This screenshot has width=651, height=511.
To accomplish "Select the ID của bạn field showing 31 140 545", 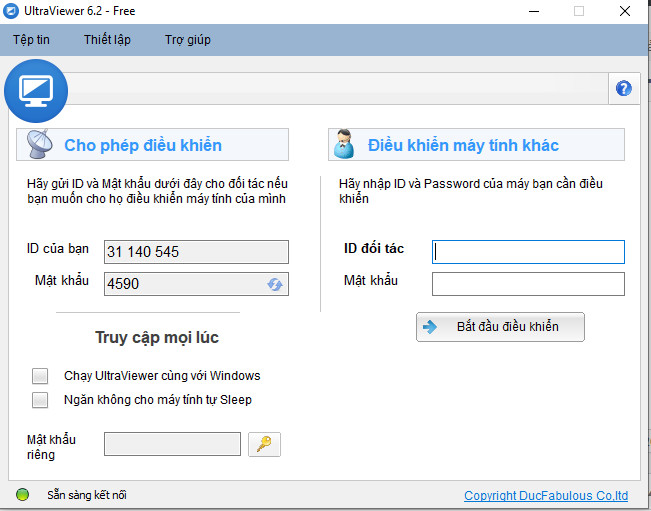I will point(196,252).
